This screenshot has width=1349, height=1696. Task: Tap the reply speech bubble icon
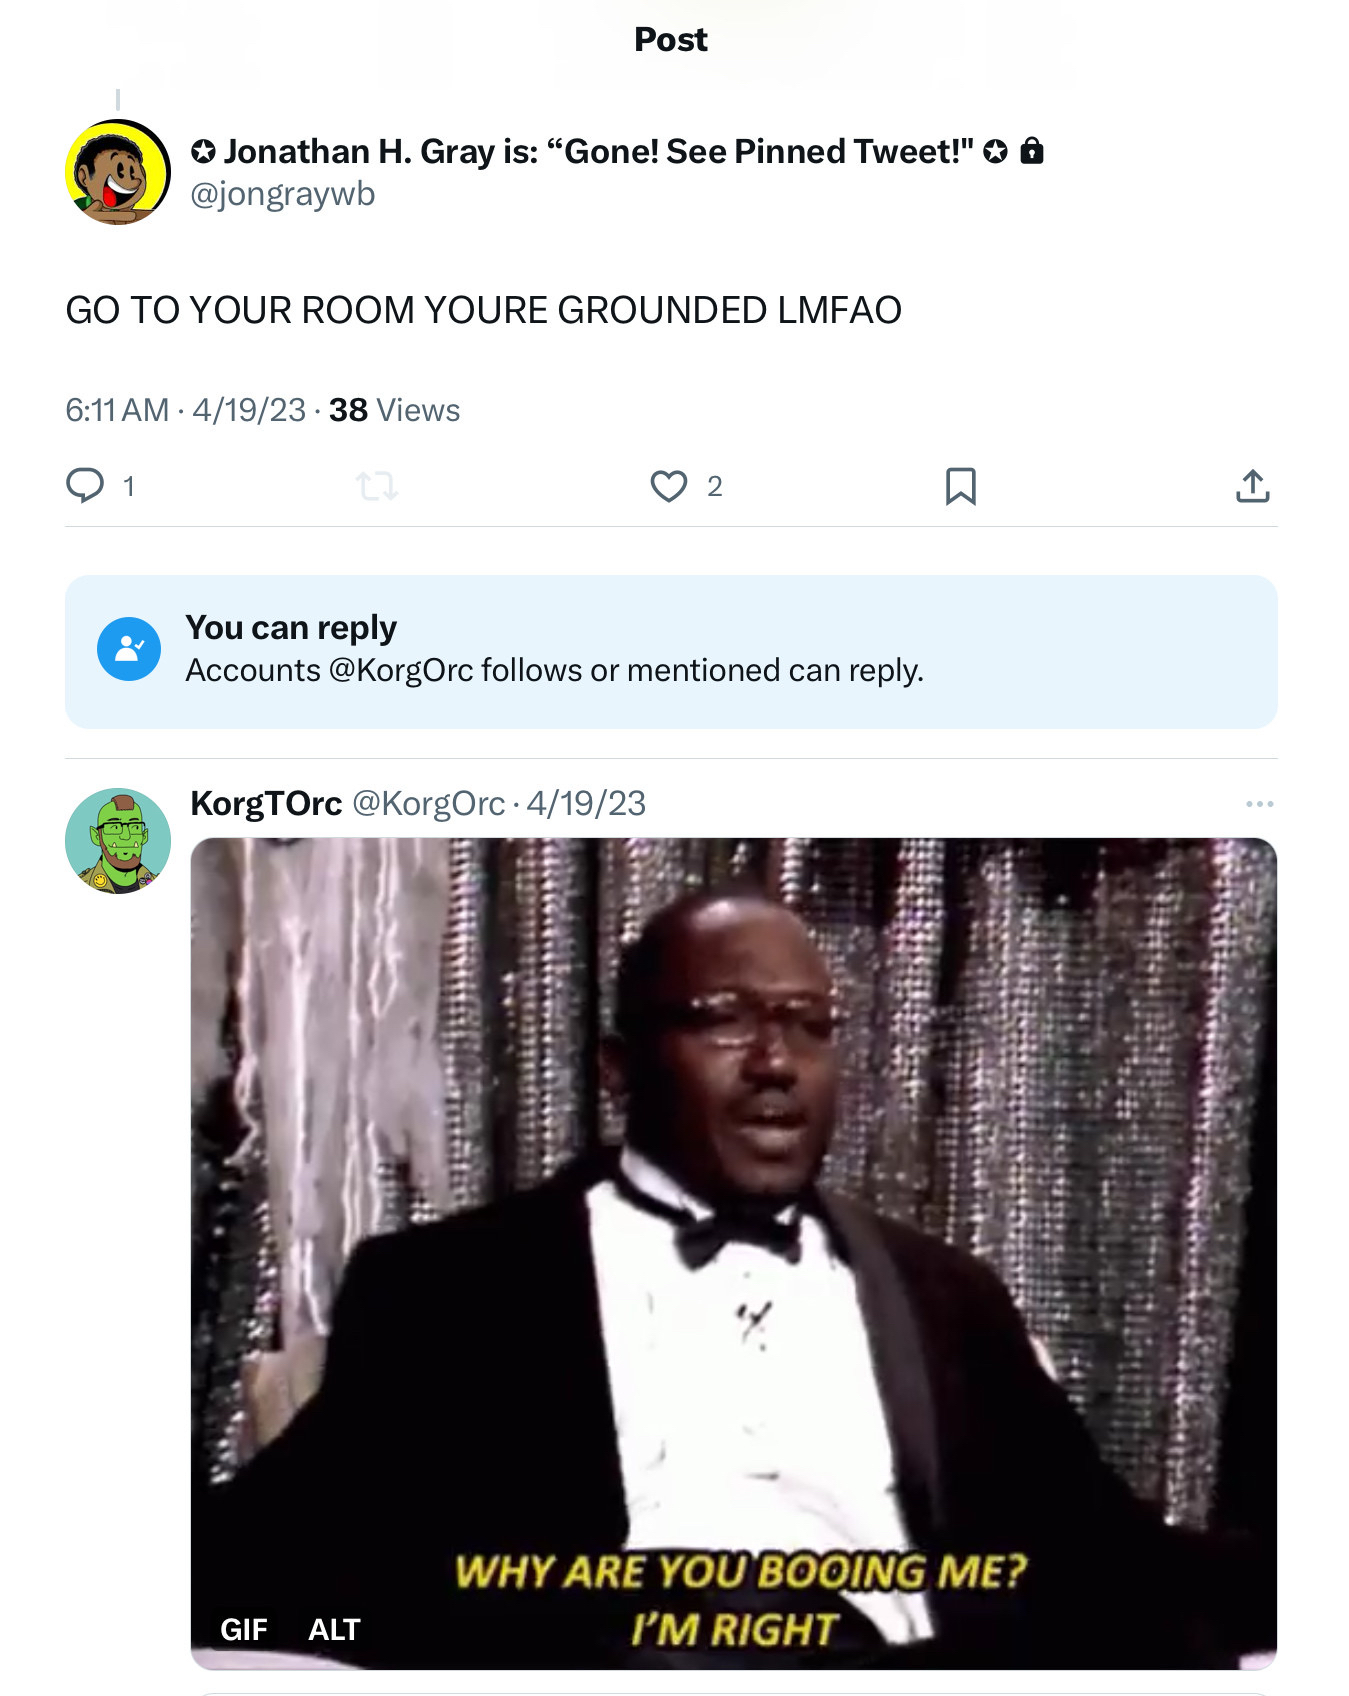85,486
